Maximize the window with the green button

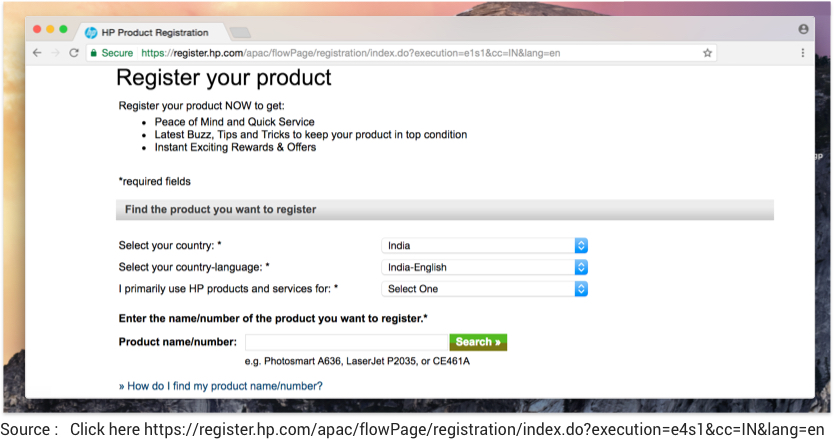pos(63,29)
